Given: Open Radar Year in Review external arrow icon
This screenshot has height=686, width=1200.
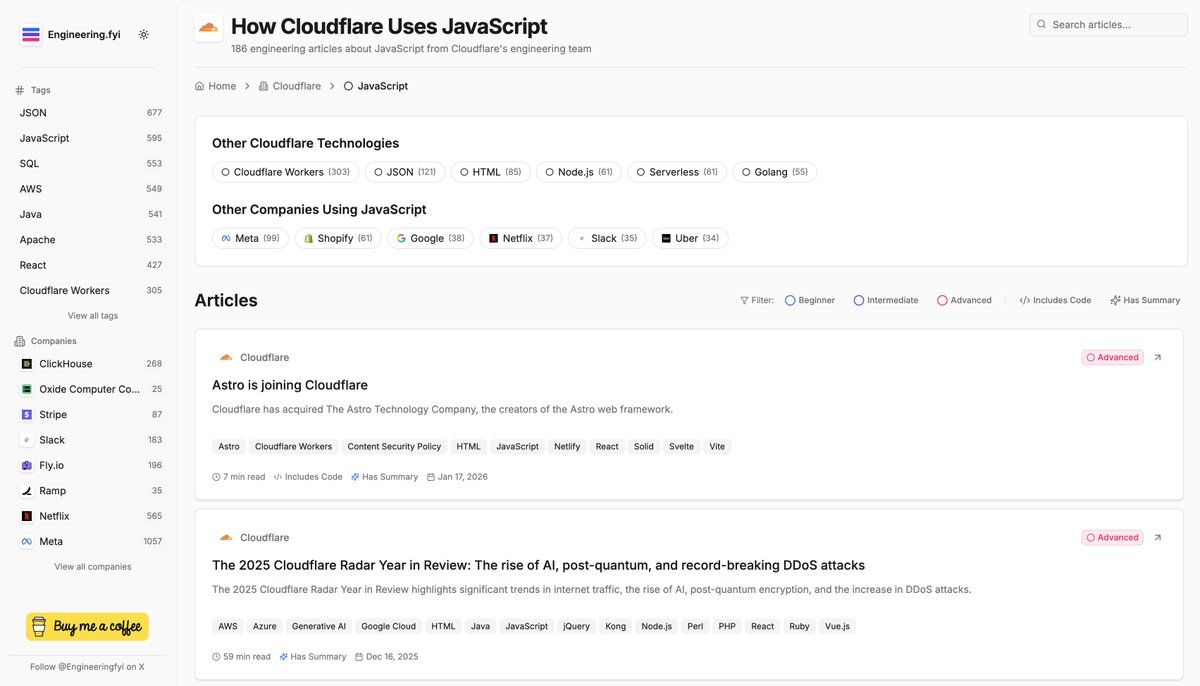Looking at the screenshot, I should (1158, 537).
